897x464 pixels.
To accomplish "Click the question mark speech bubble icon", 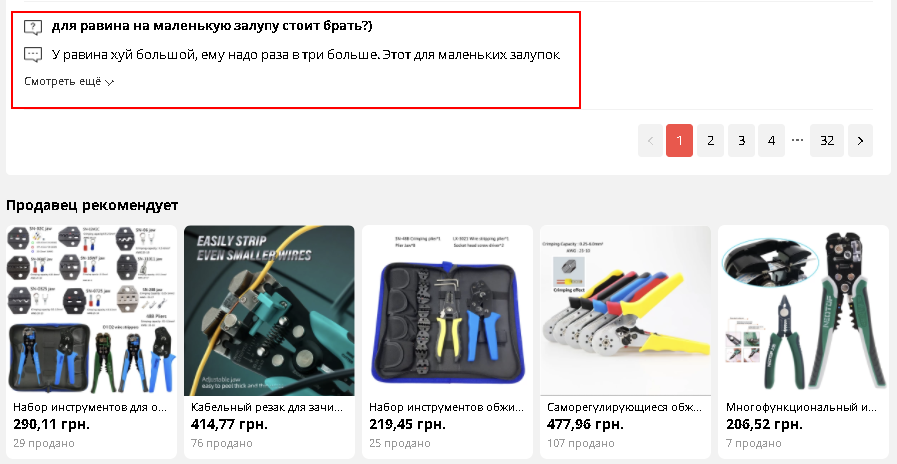I will [x=33, y=27].
